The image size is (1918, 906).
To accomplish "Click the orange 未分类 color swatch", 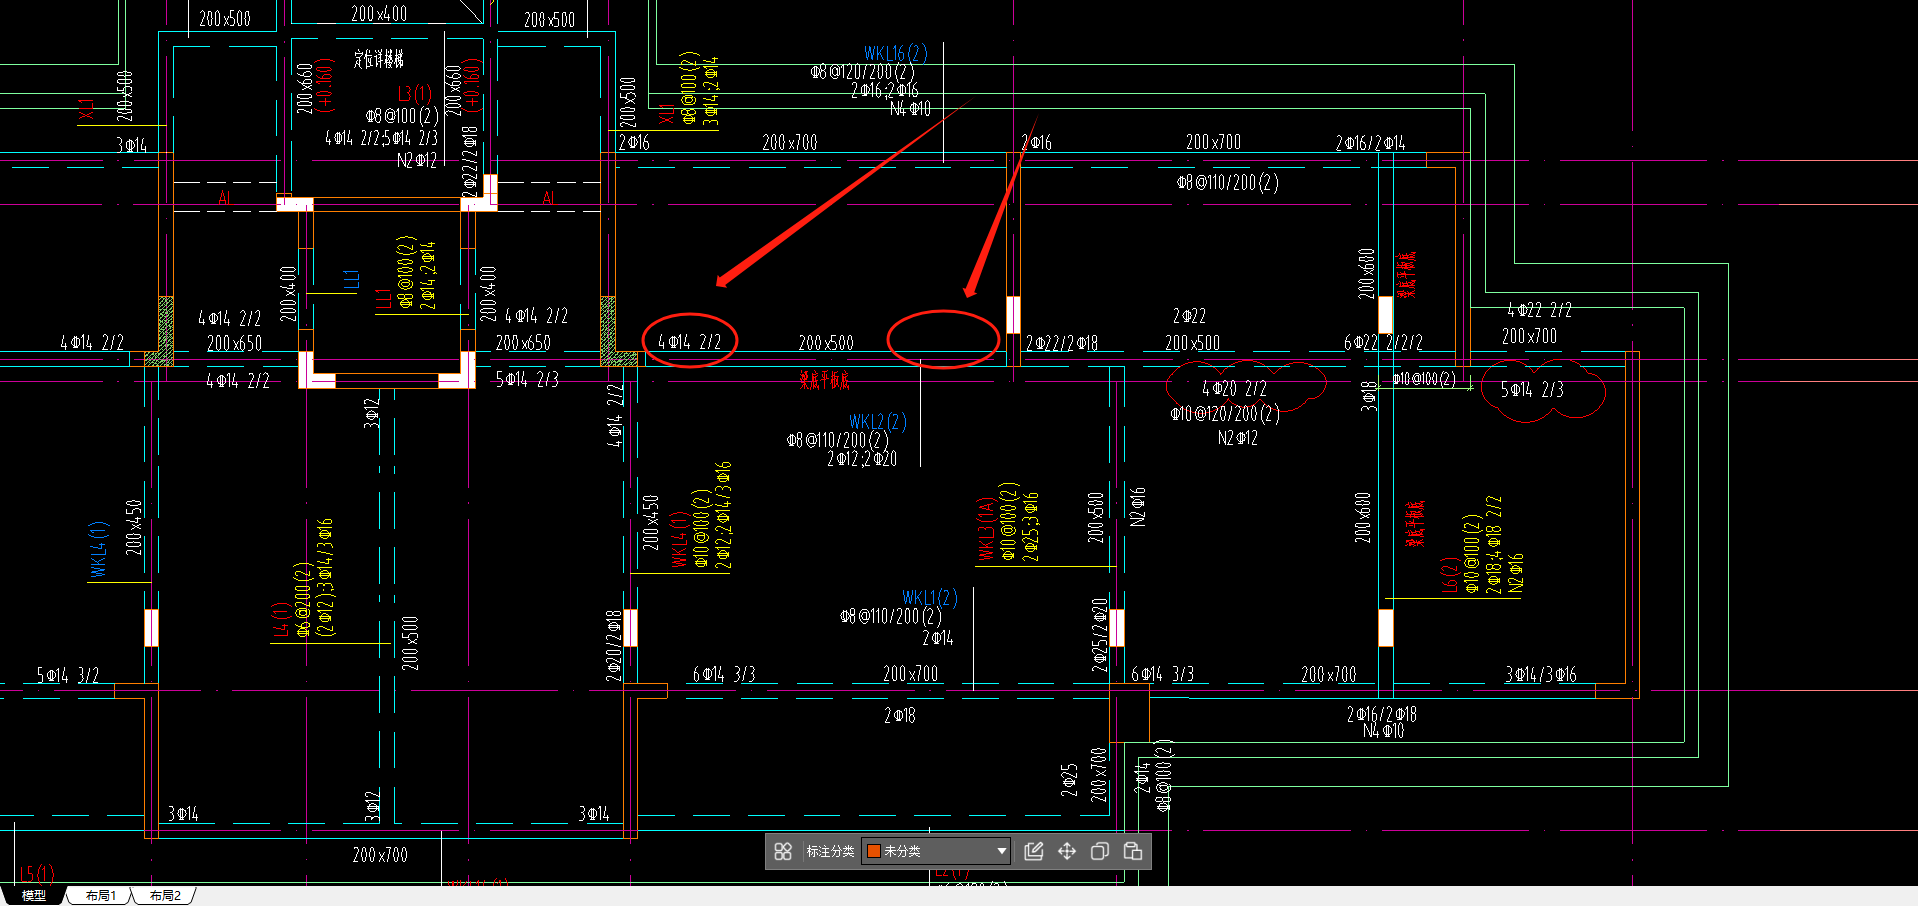I will pyautogui.click(x=873, y=851).
